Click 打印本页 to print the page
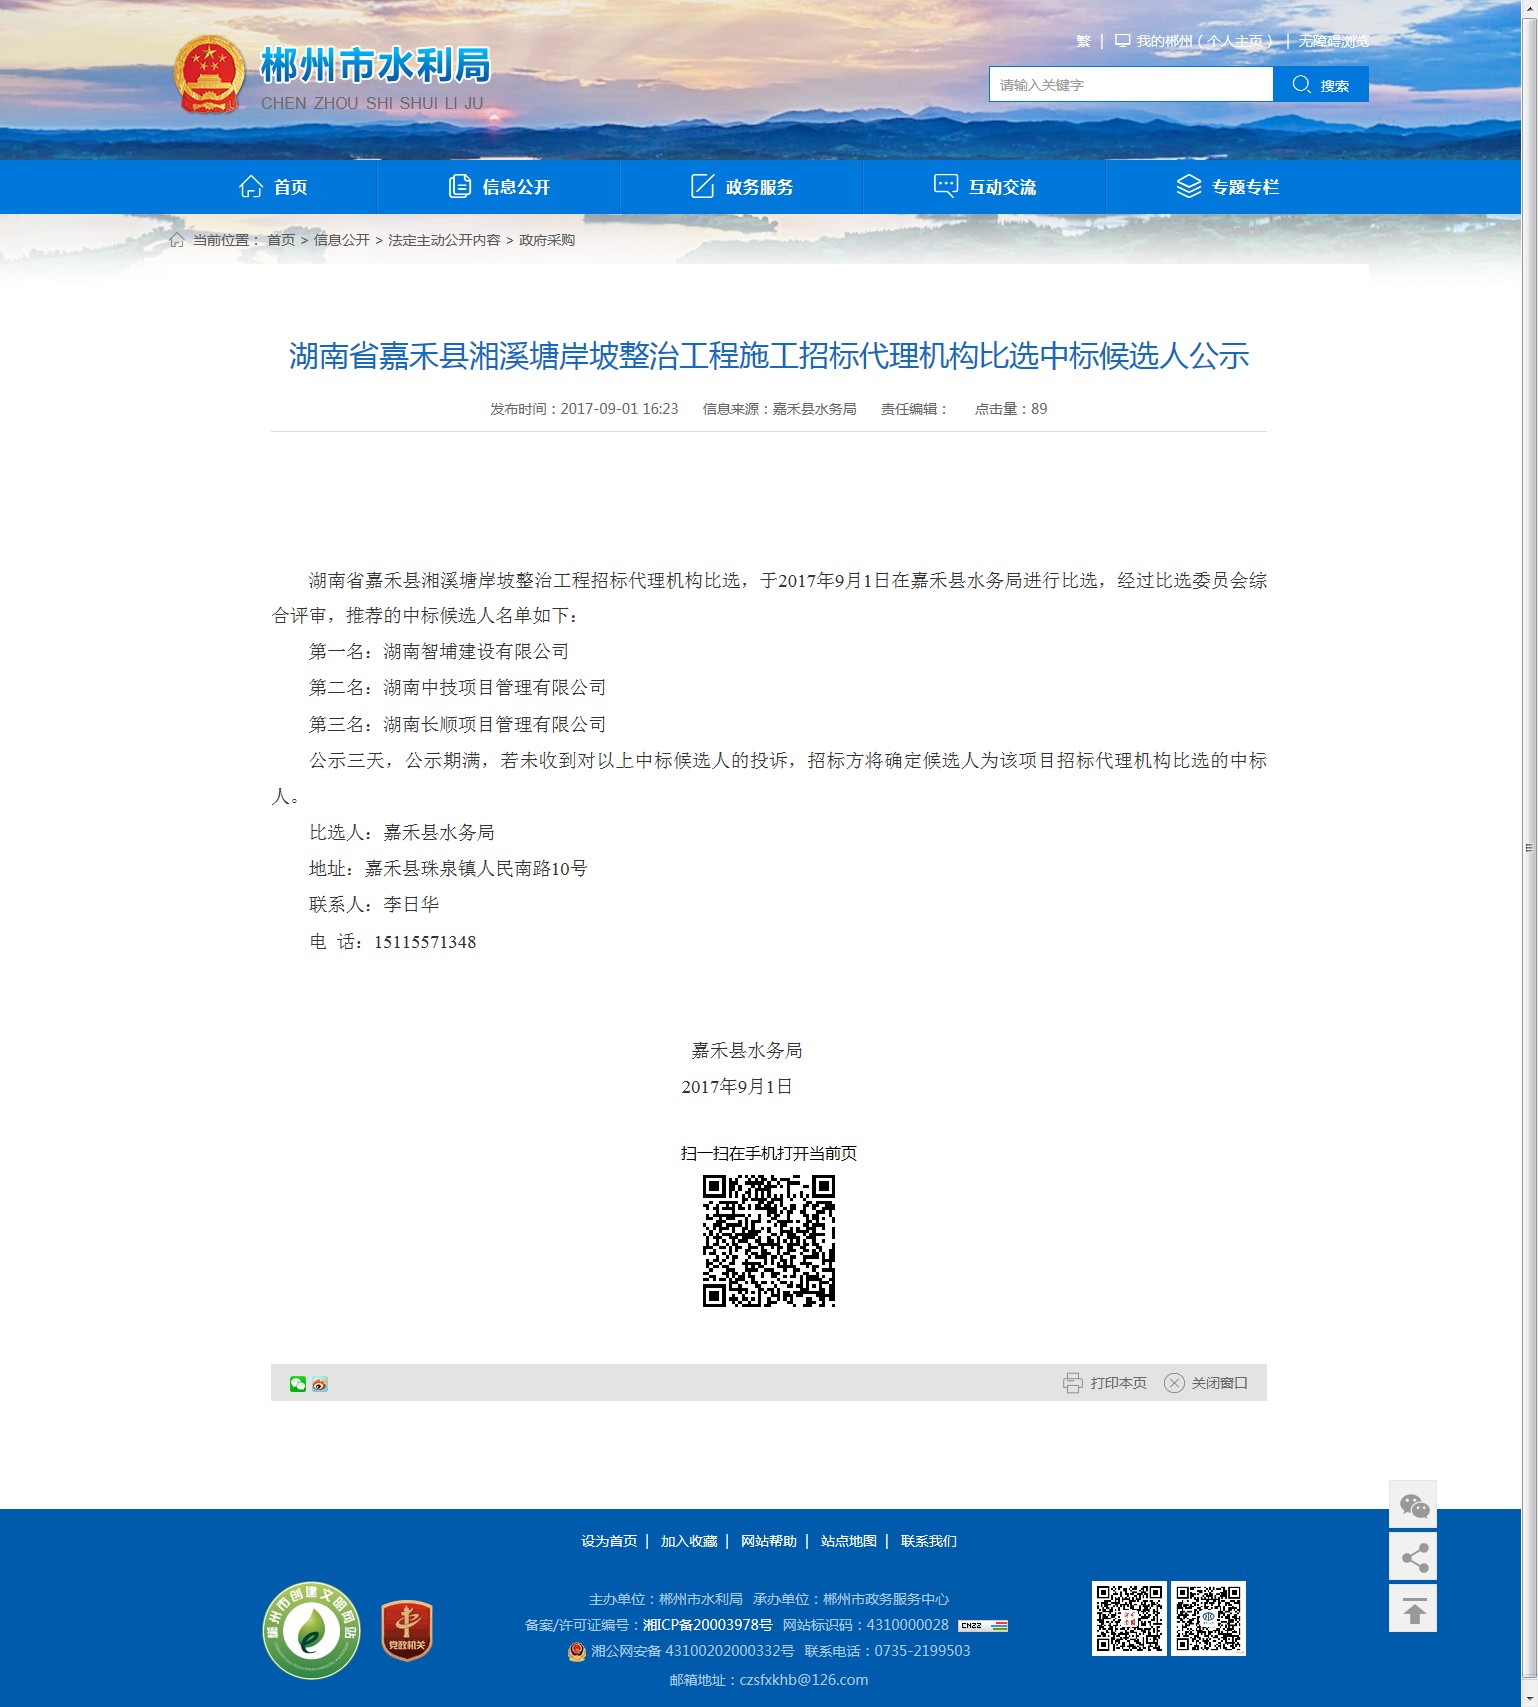Image resolution: width=1538 pixels, height=1707 pixels. 1105,1383
